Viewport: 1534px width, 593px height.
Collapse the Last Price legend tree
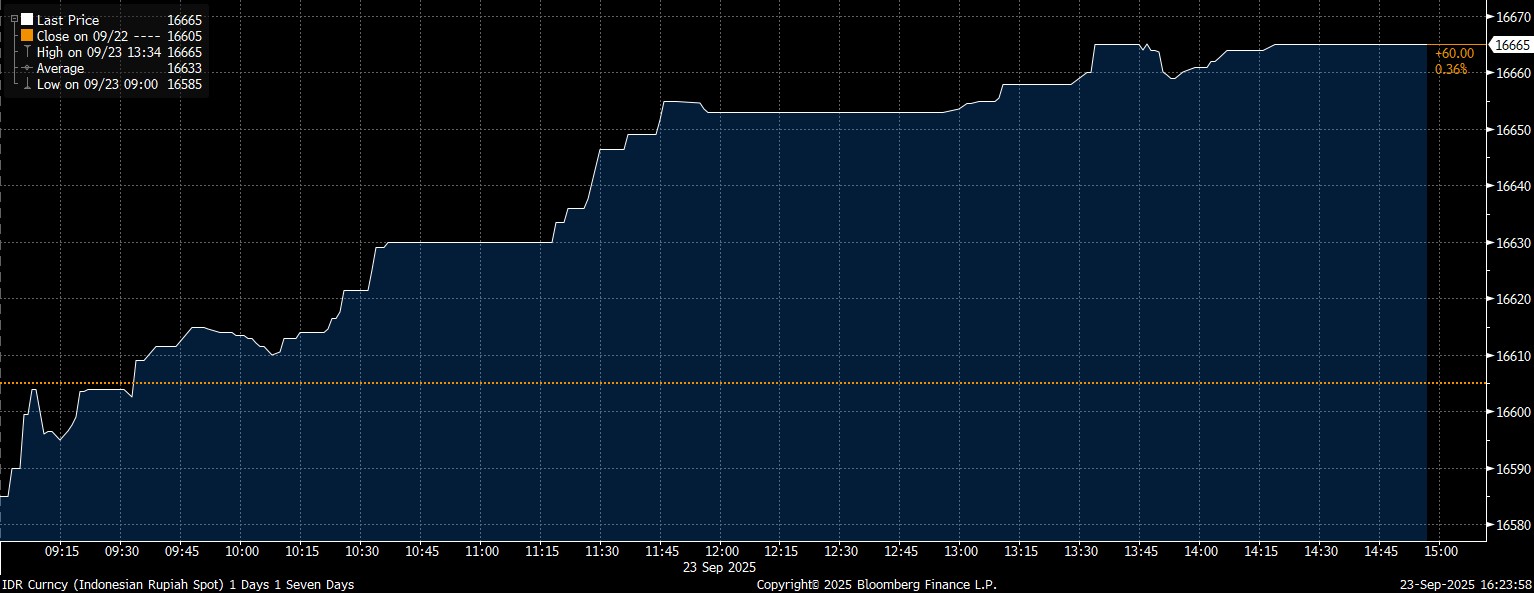pos(13,20)
